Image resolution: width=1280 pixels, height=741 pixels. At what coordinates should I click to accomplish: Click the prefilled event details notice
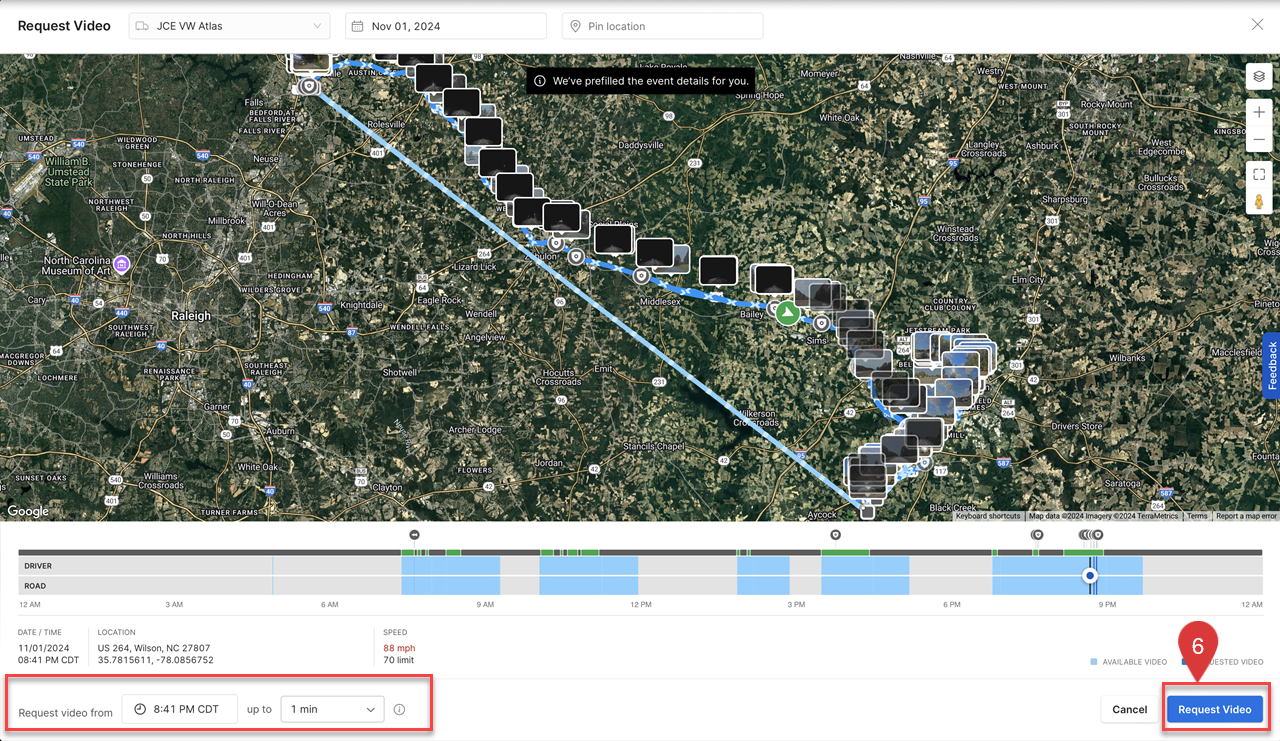642,81
